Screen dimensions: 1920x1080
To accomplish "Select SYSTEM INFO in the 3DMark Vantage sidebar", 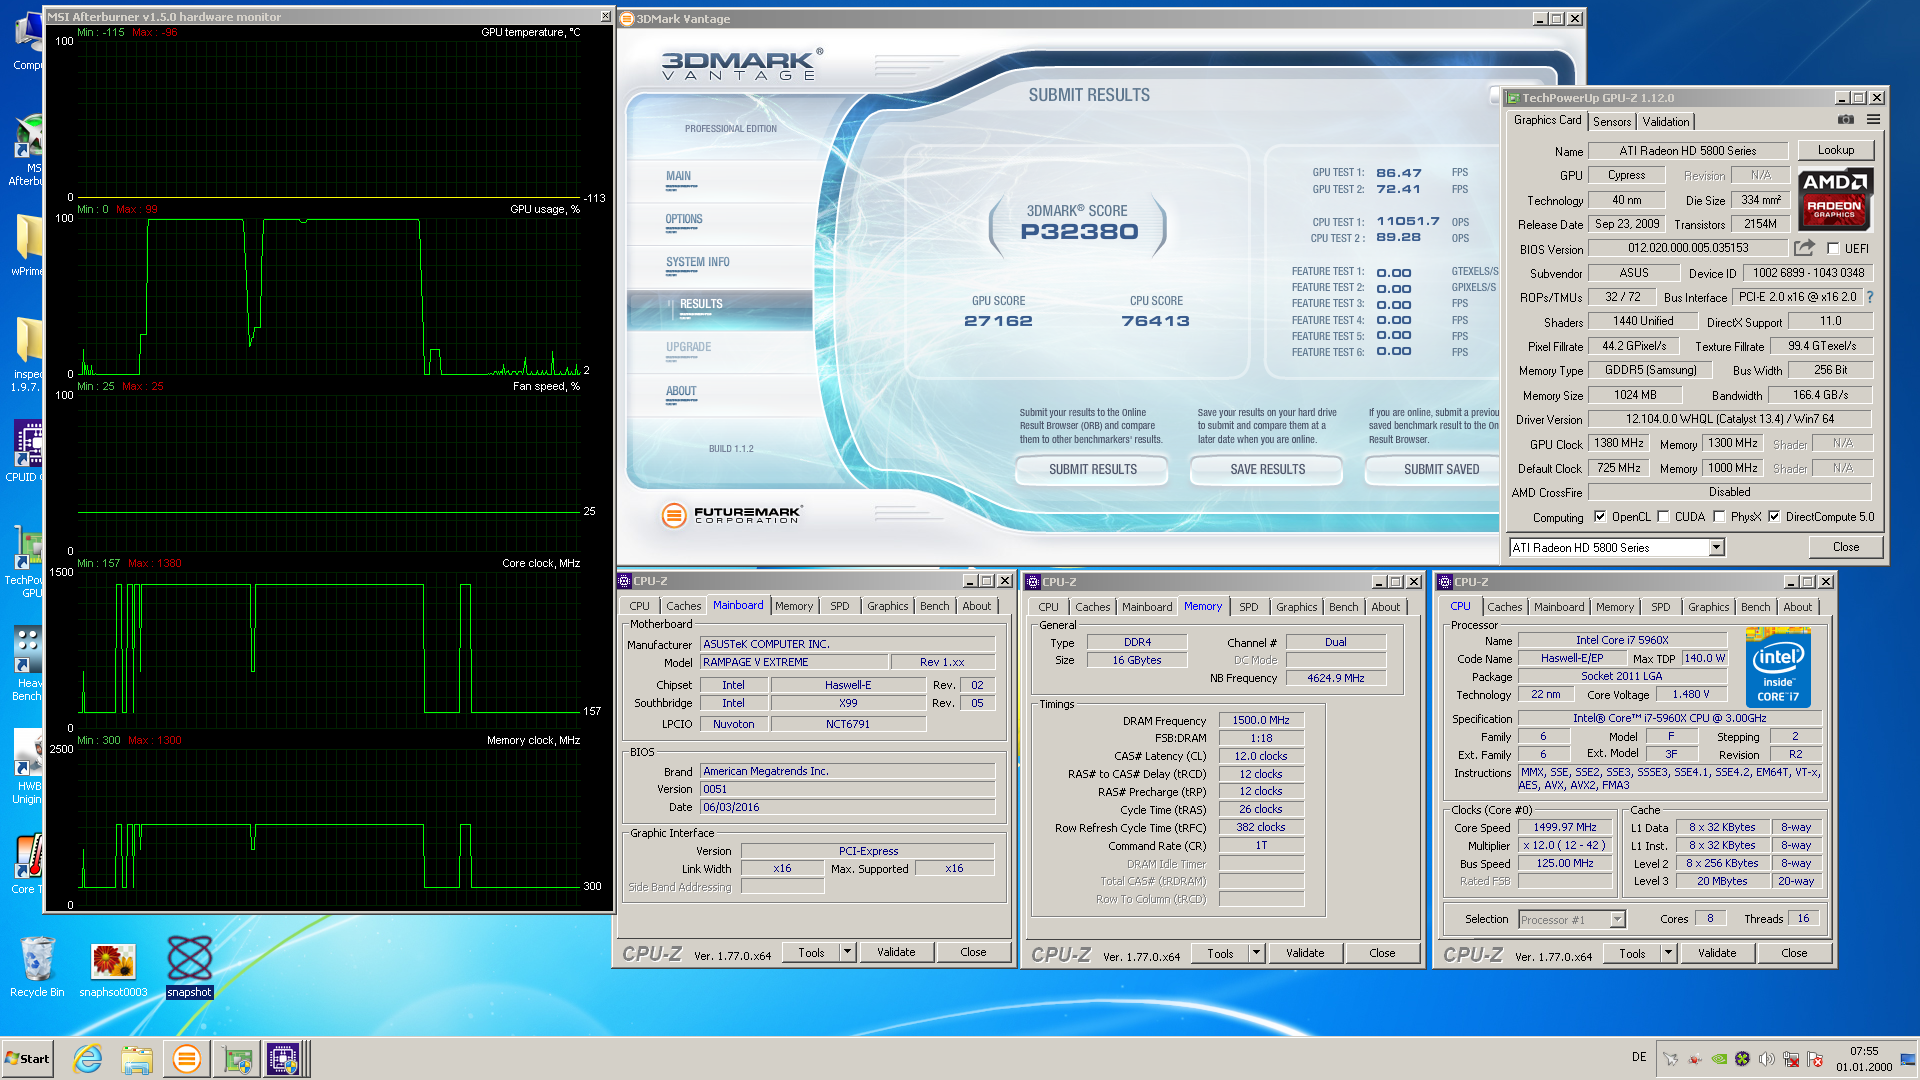I will (x=698, y=262).
